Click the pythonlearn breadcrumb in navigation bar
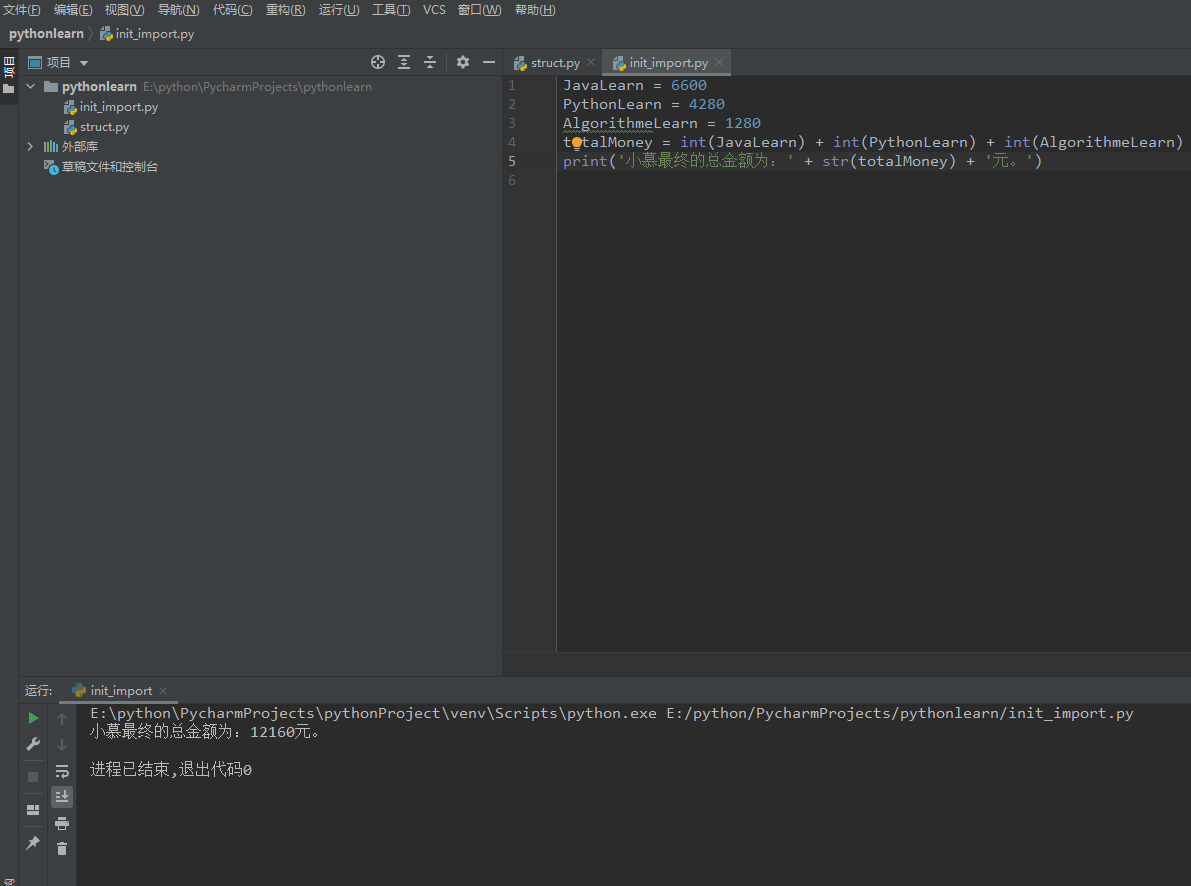1191x886 pixels. 46,34
